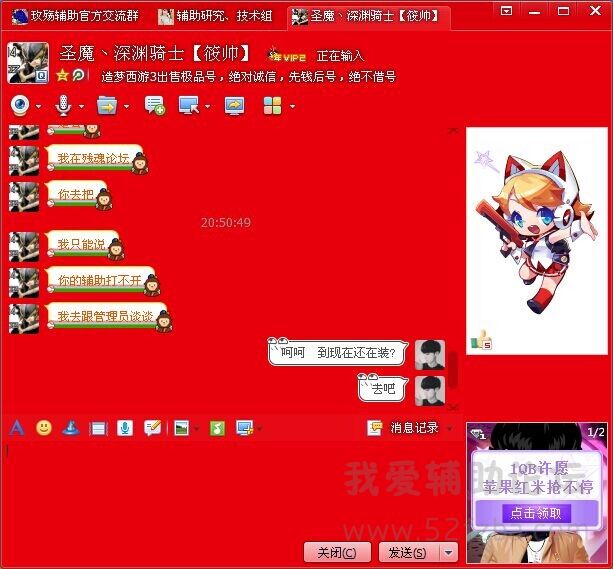Open the magic emoticon wizard hat icon
This screenshot has width=613, height=569.
pos(71,428)
